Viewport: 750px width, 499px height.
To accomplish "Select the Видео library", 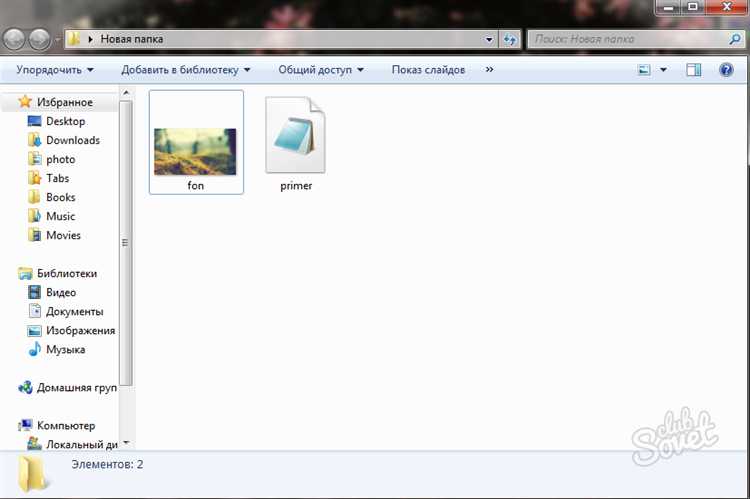I will click(60, 293).
